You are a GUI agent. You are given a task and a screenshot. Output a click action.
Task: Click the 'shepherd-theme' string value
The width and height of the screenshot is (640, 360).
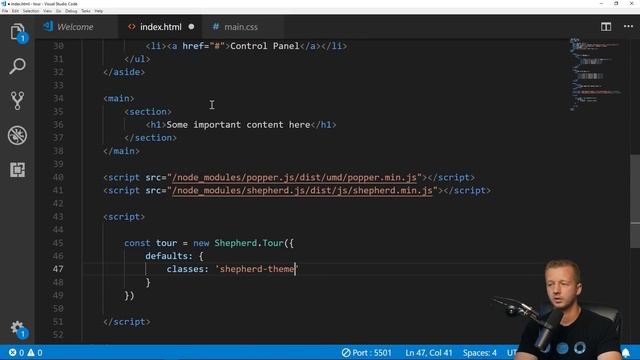tap(257, 269)
